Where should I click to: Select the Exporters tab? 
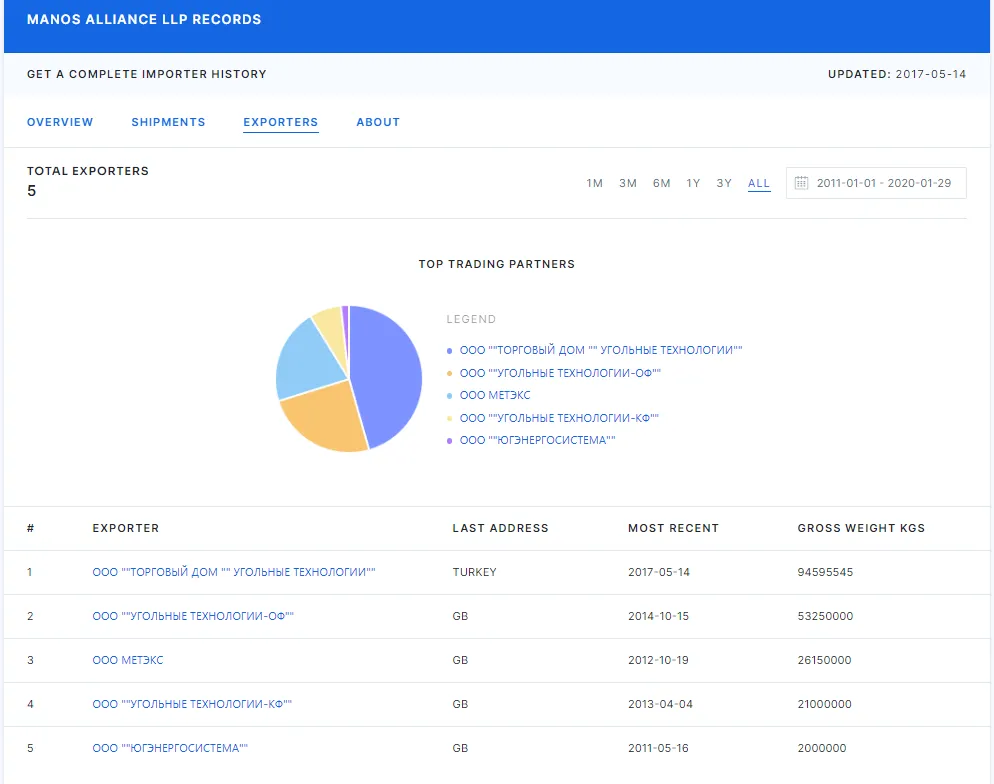point(280,122)
